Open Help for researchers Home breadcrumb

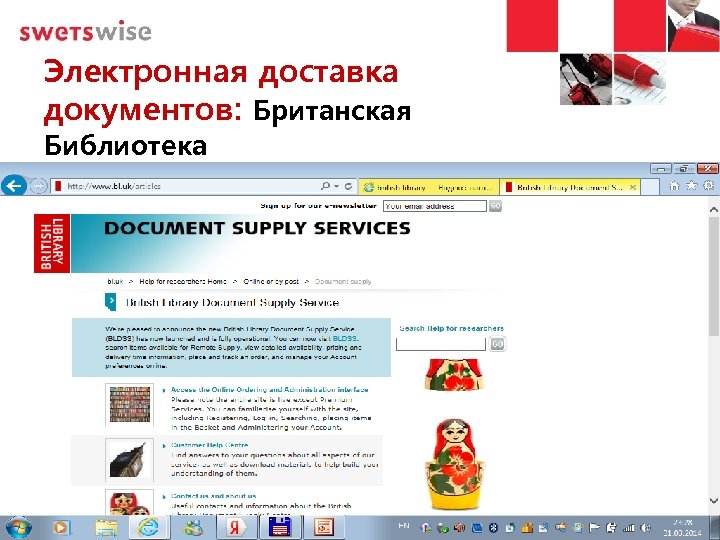pos(183,281)
